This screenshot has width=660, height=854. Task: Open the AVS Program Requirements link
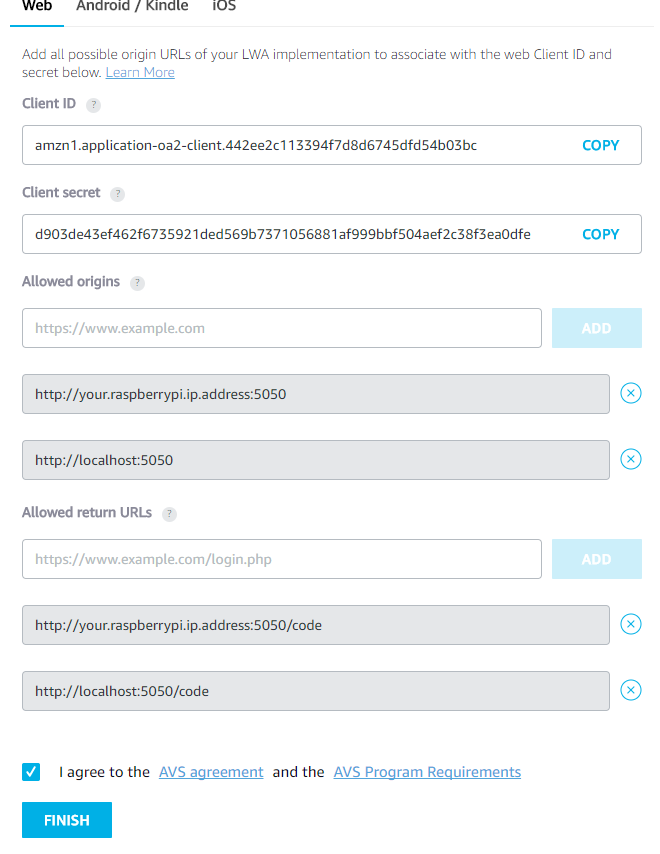point(427,772)
